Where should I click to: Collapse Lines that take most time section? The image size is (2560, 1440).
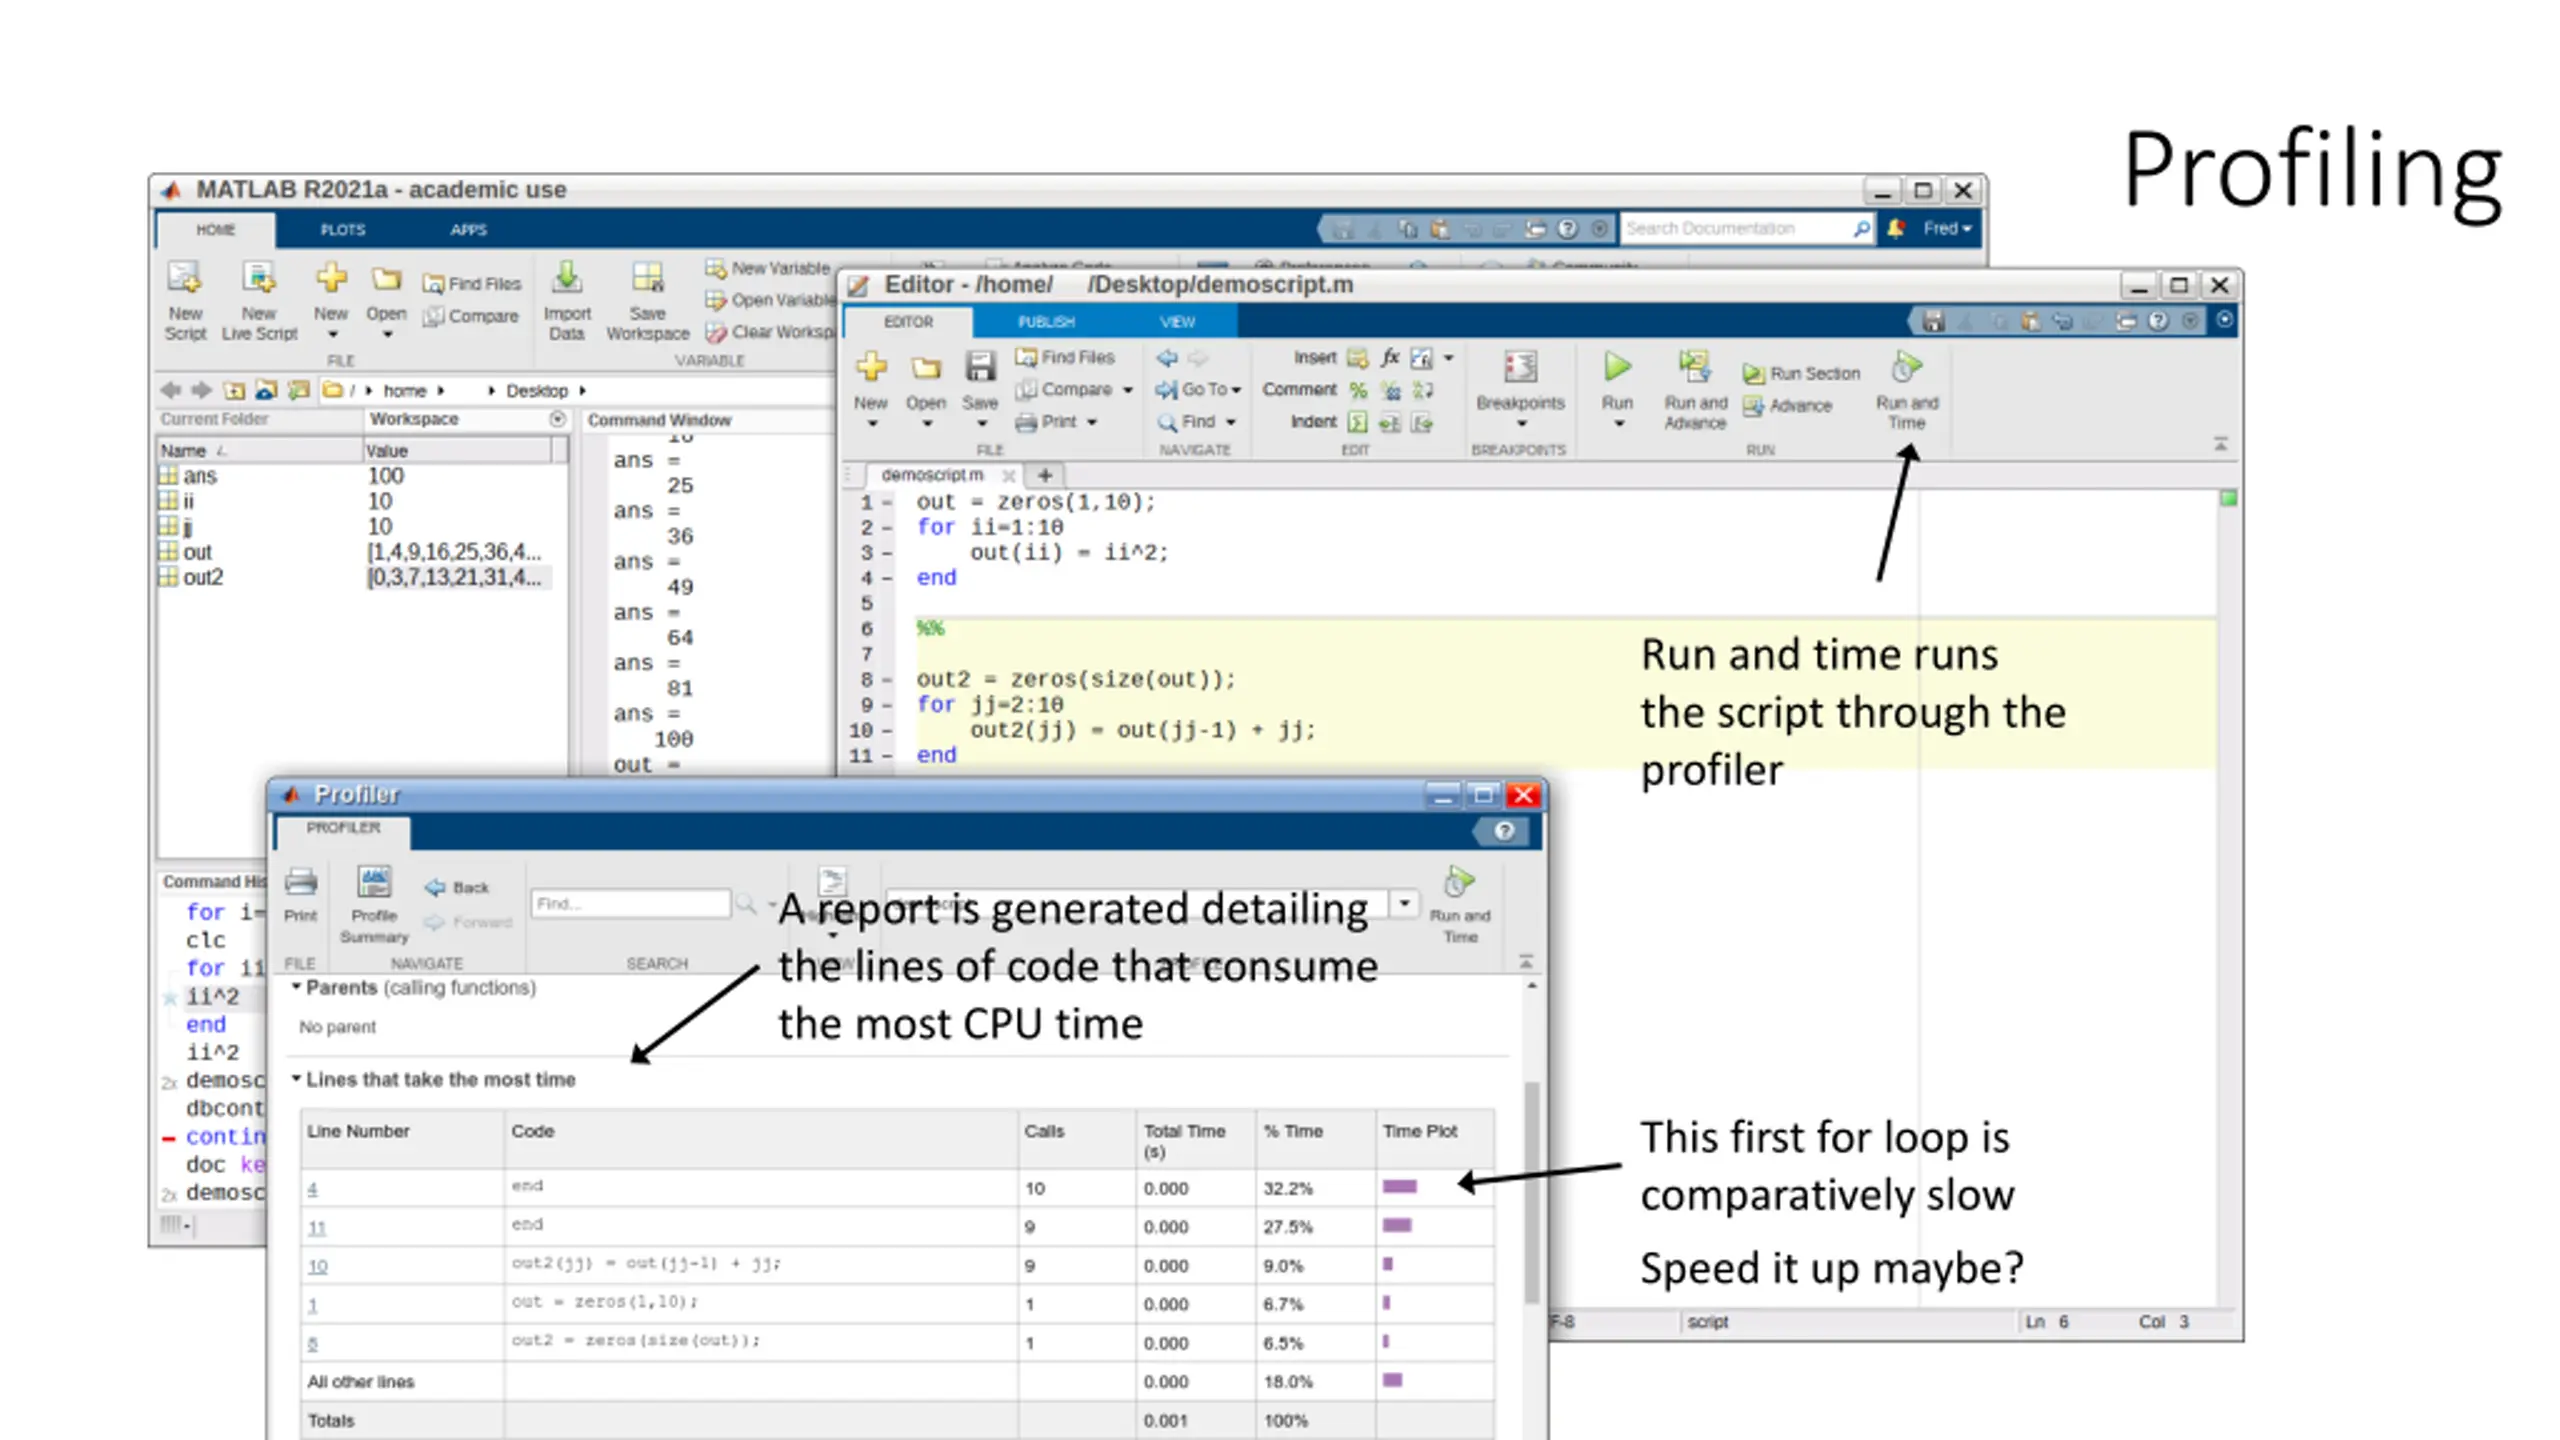(x=296, y=1079)
